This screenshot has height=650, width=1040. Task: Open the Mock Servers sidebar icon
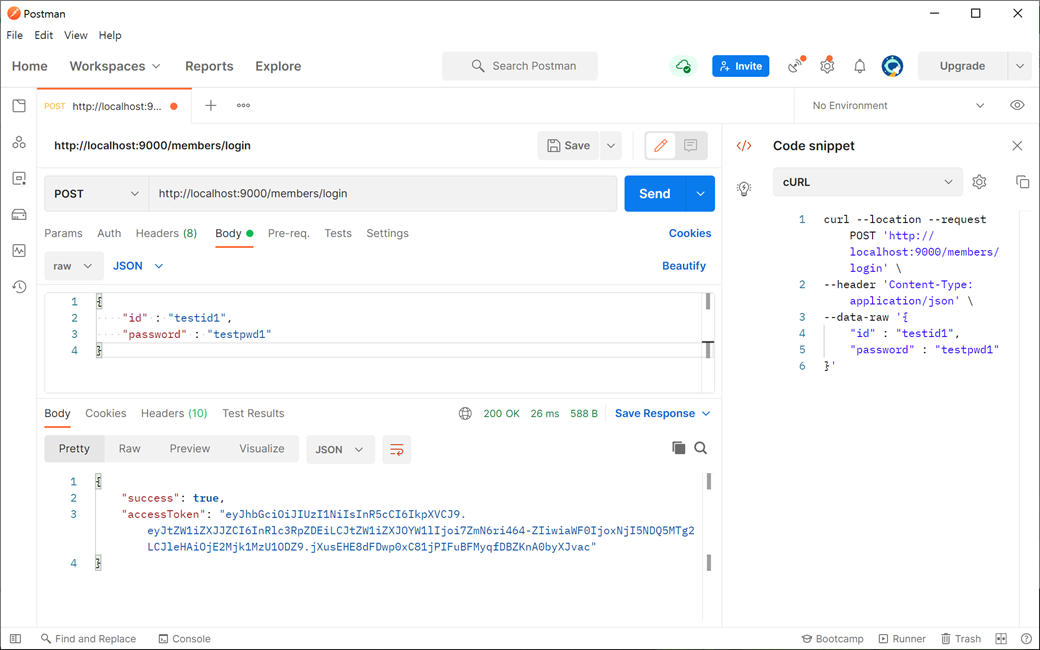point(19,214)
